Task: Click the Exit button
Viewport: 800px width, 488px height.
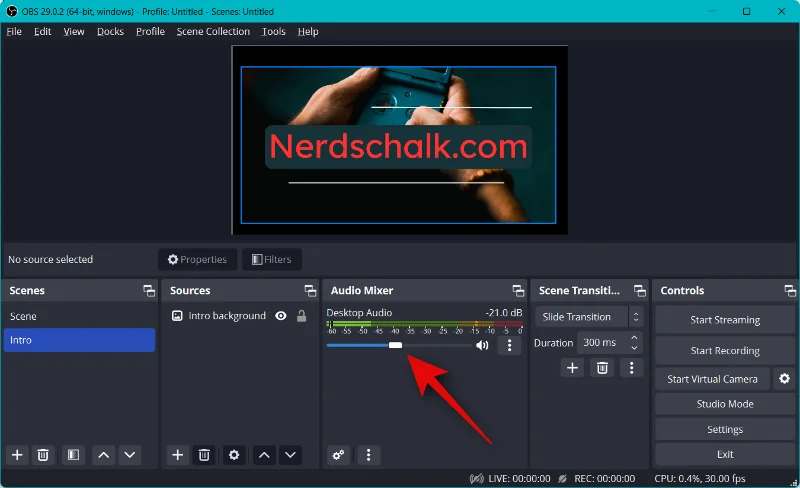Action: pos(725,454)
